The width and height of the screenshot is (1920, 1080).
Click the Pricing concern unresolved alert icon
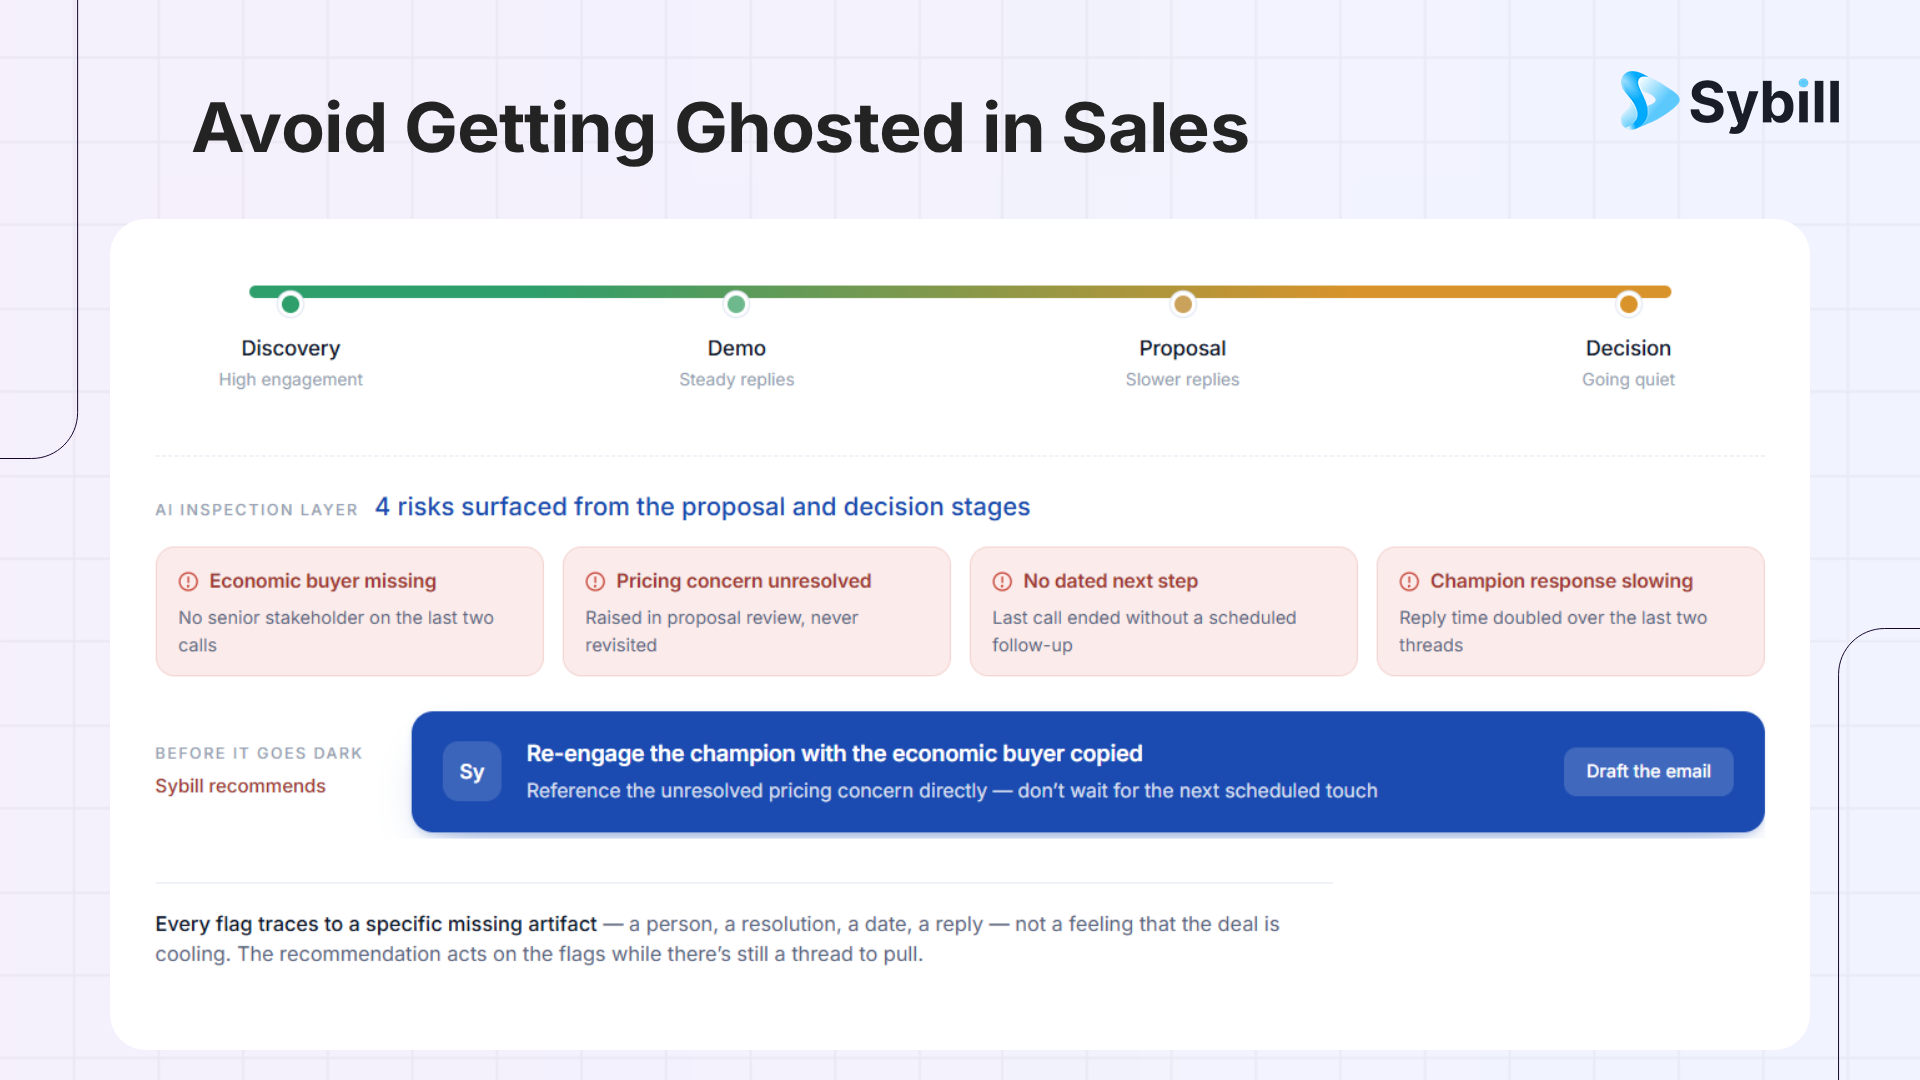pyautogui.click(x=595, y=581)
